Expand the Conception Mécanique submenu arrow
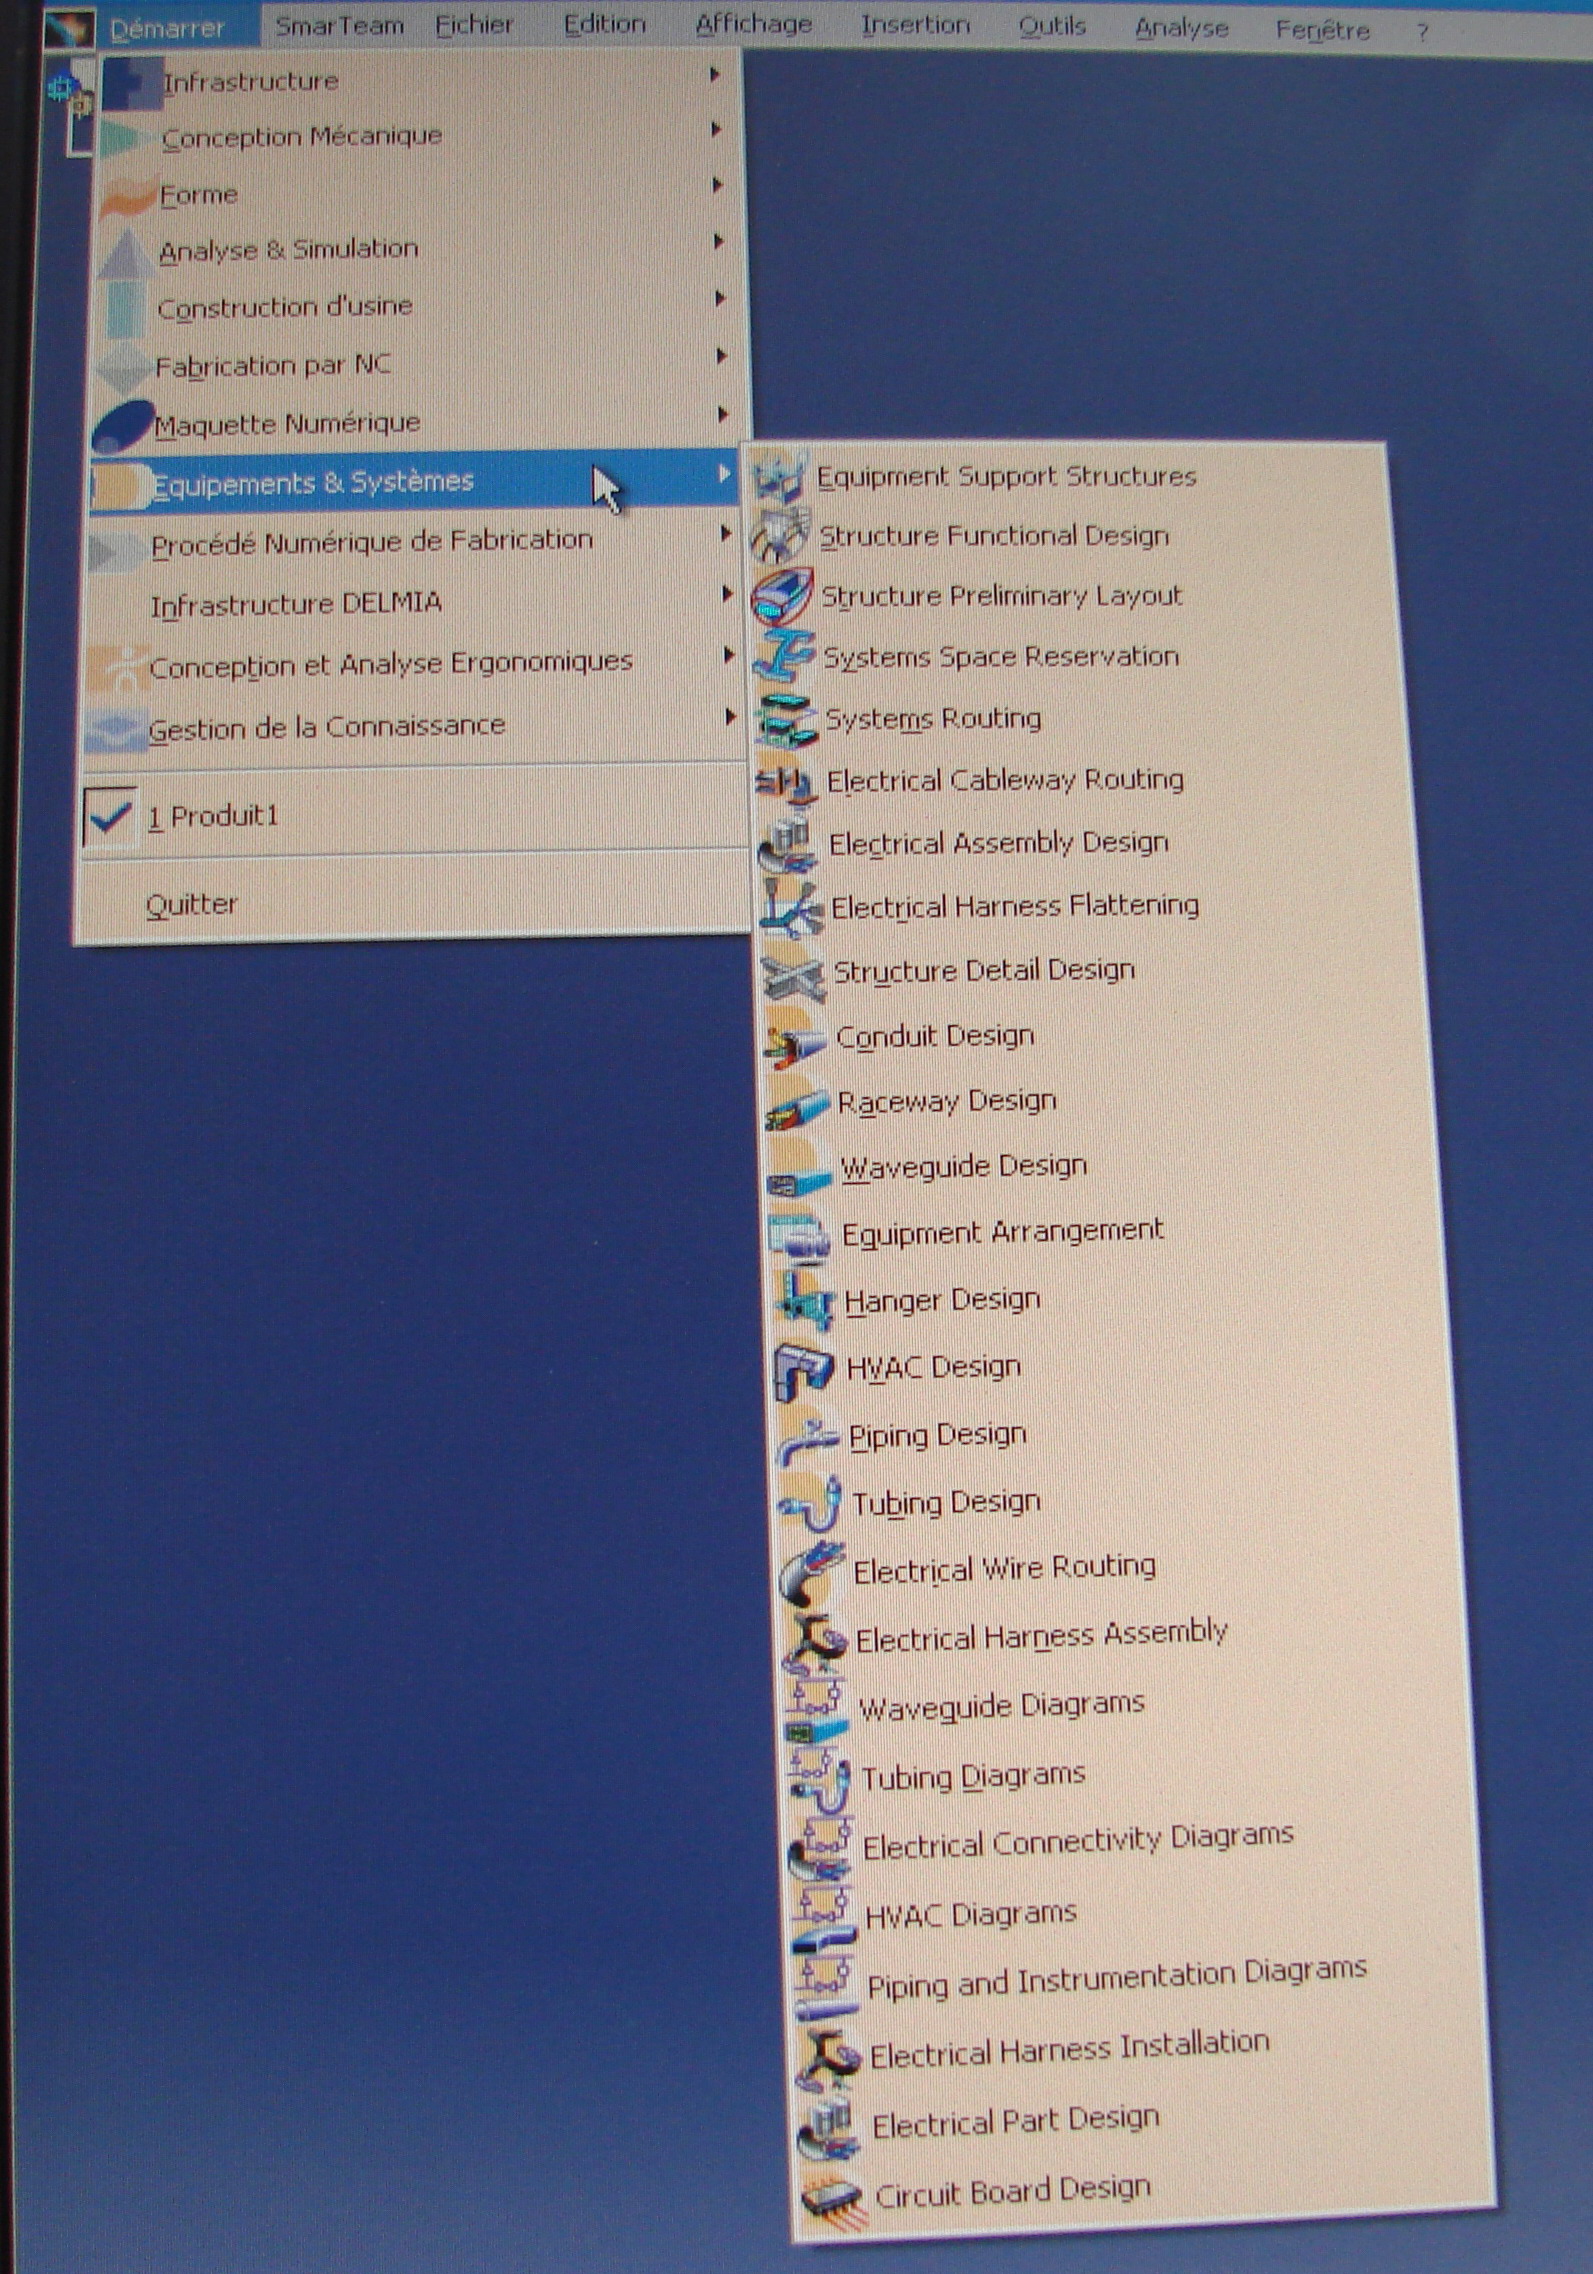This screenshot has width=1593, height=2274. point(716,129)
